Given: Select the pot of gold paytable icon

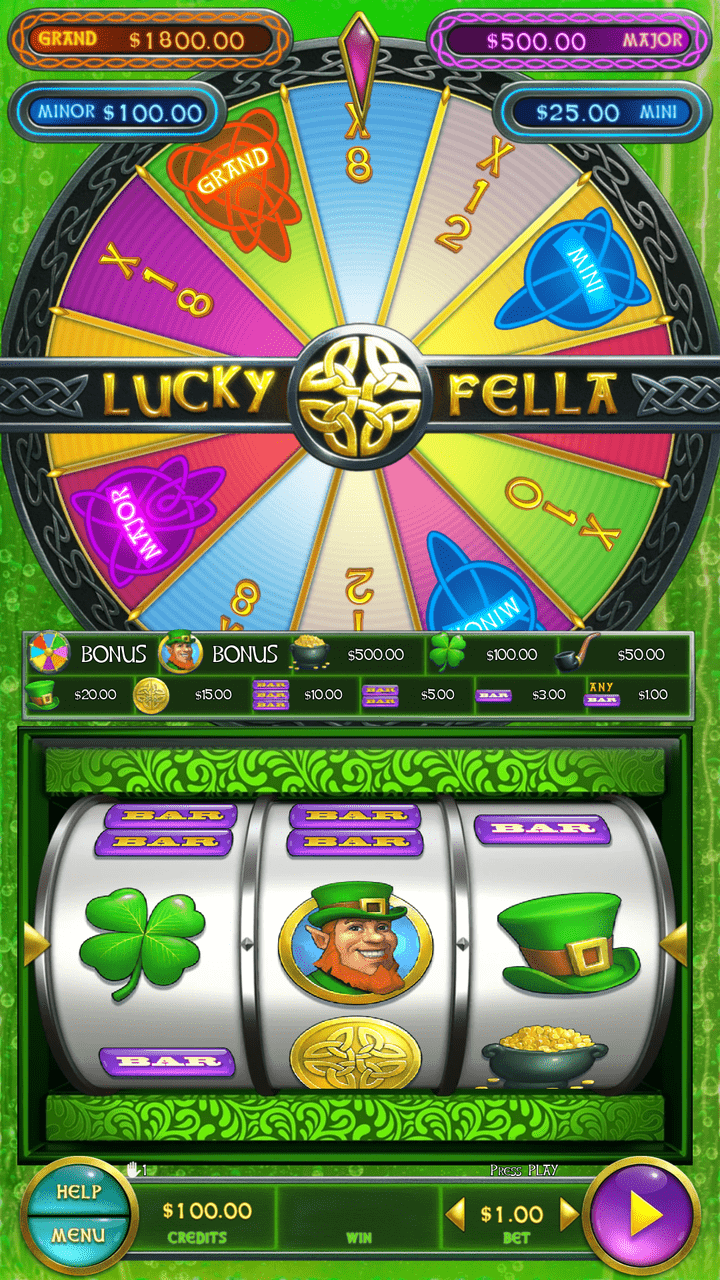Looking at the screenshot, I should pyautogui.click(x=313, y=653).
